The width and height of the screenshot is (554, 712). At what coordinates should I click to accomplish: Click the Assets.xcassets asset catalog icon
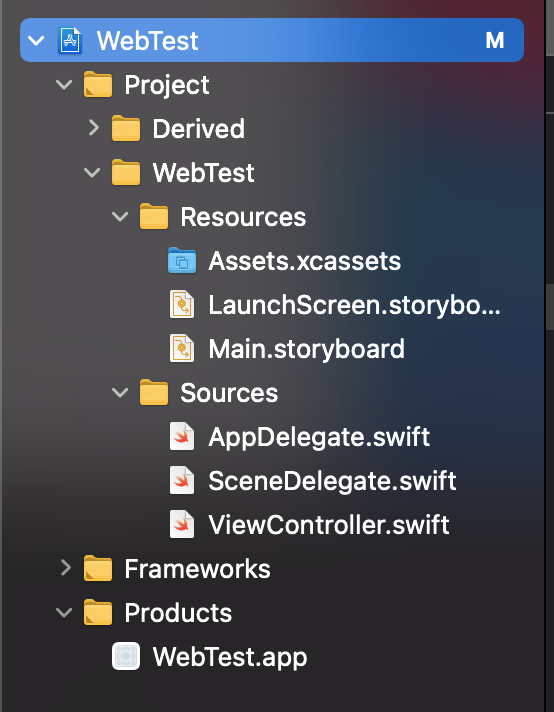pyautogui.click(x=182, y=261)
